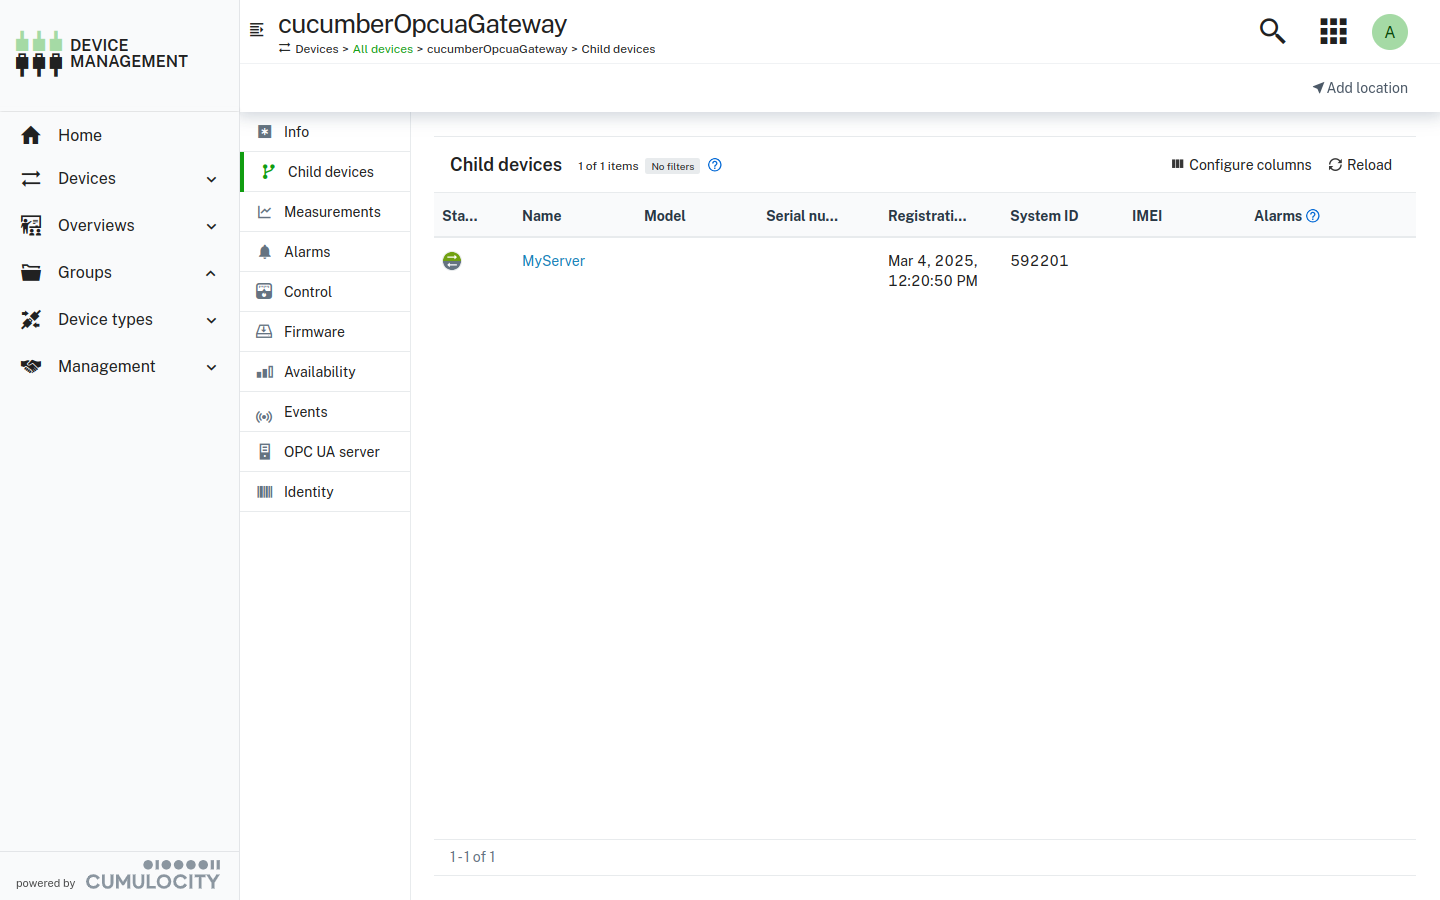Click Add location in the action bar

tap(1360, 88)
